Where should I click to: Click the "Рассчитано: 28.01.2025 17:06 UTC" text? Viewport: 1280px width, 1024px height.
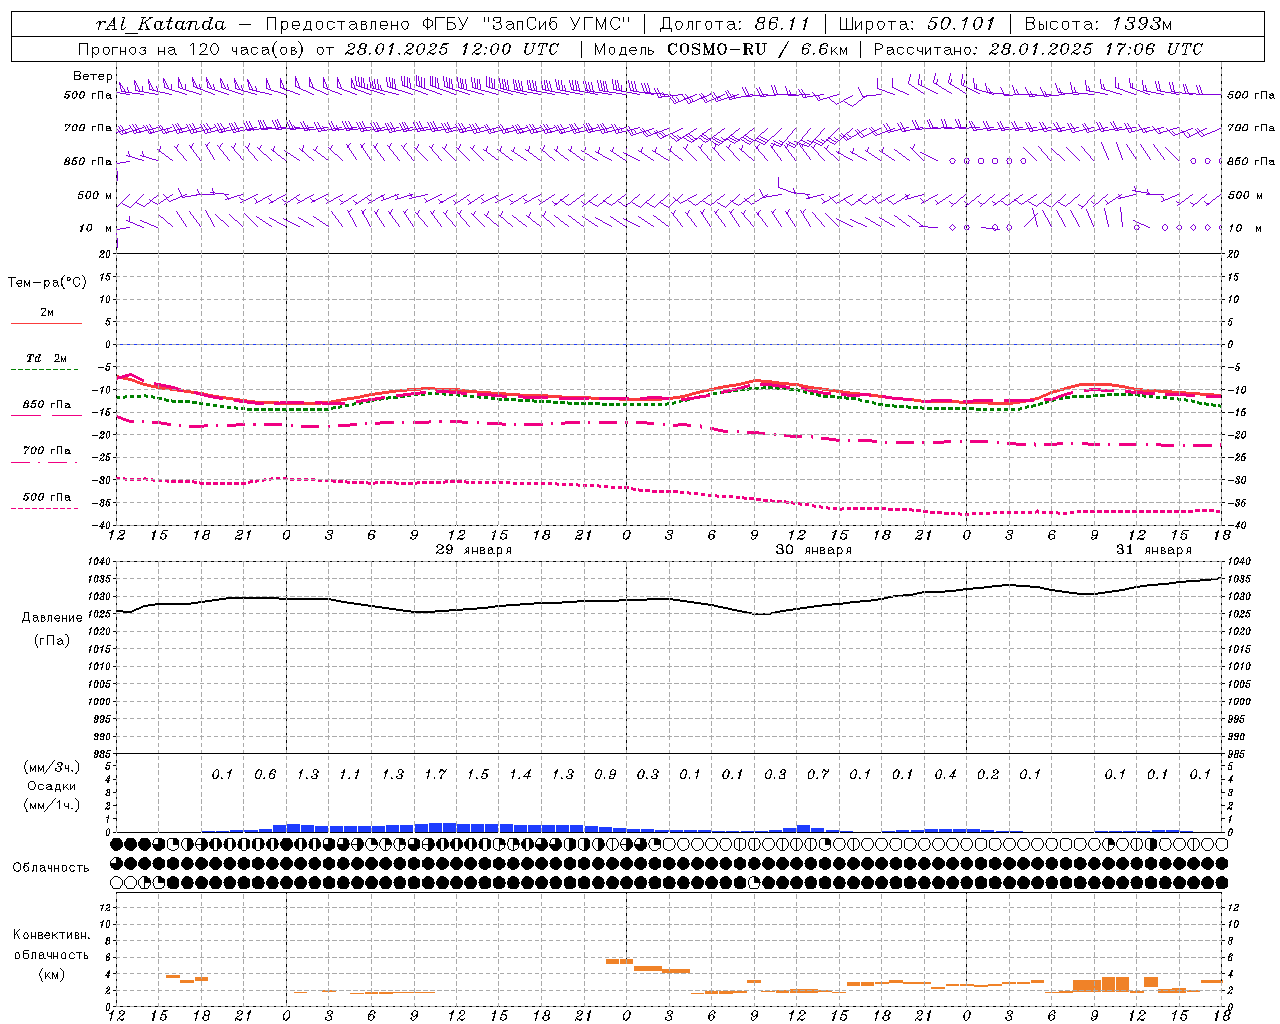coord(1038,49)
